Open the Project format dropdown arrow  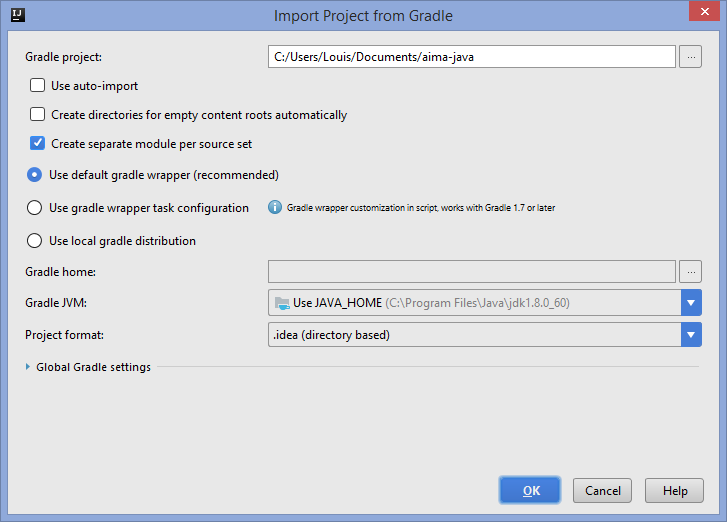[691, 335]
